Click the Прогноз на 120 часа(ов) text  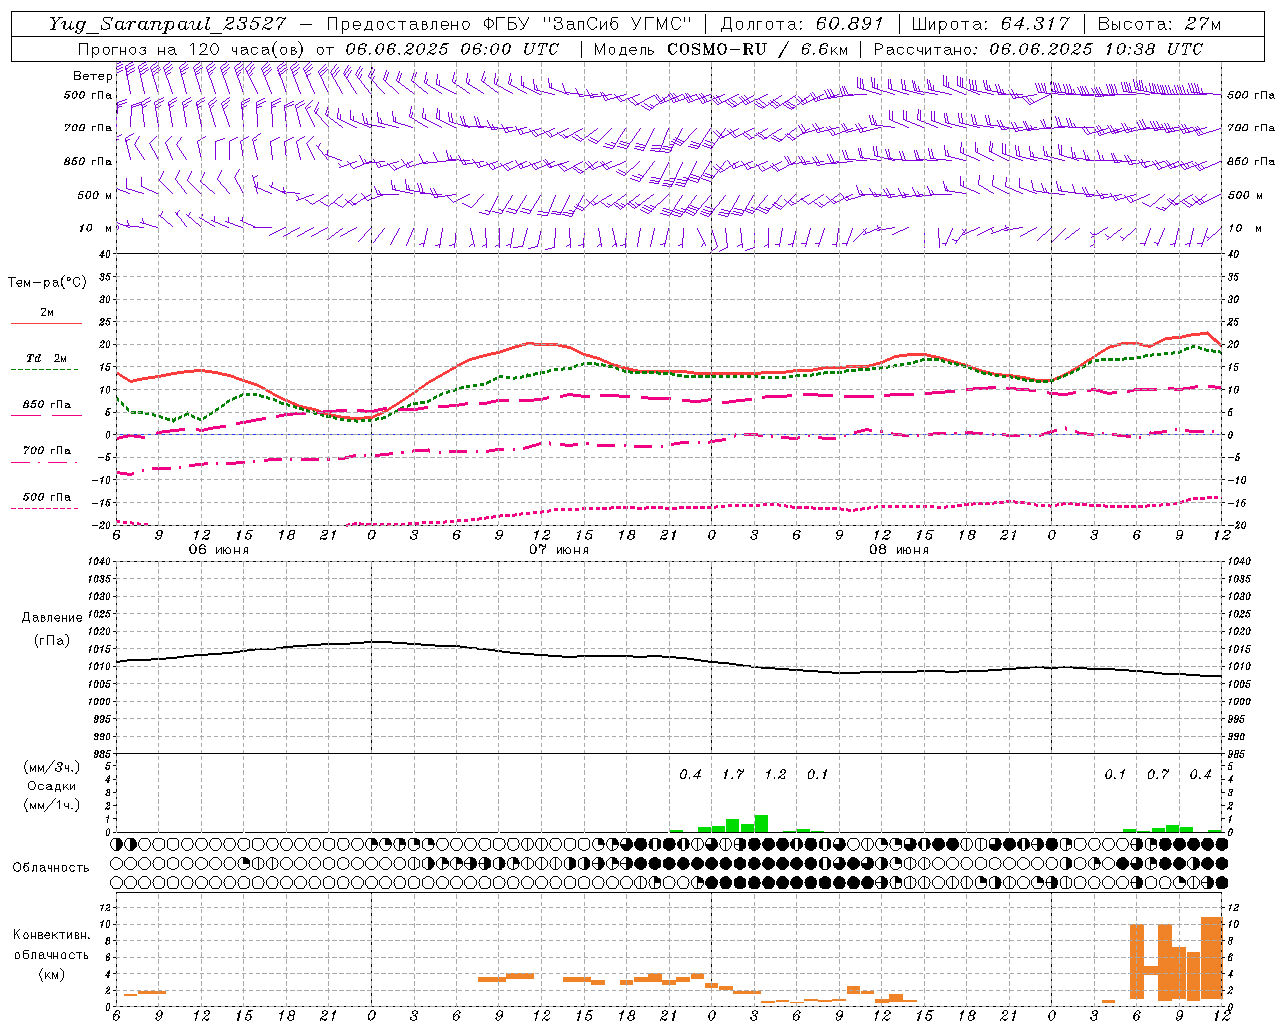[x=193, y=49]
